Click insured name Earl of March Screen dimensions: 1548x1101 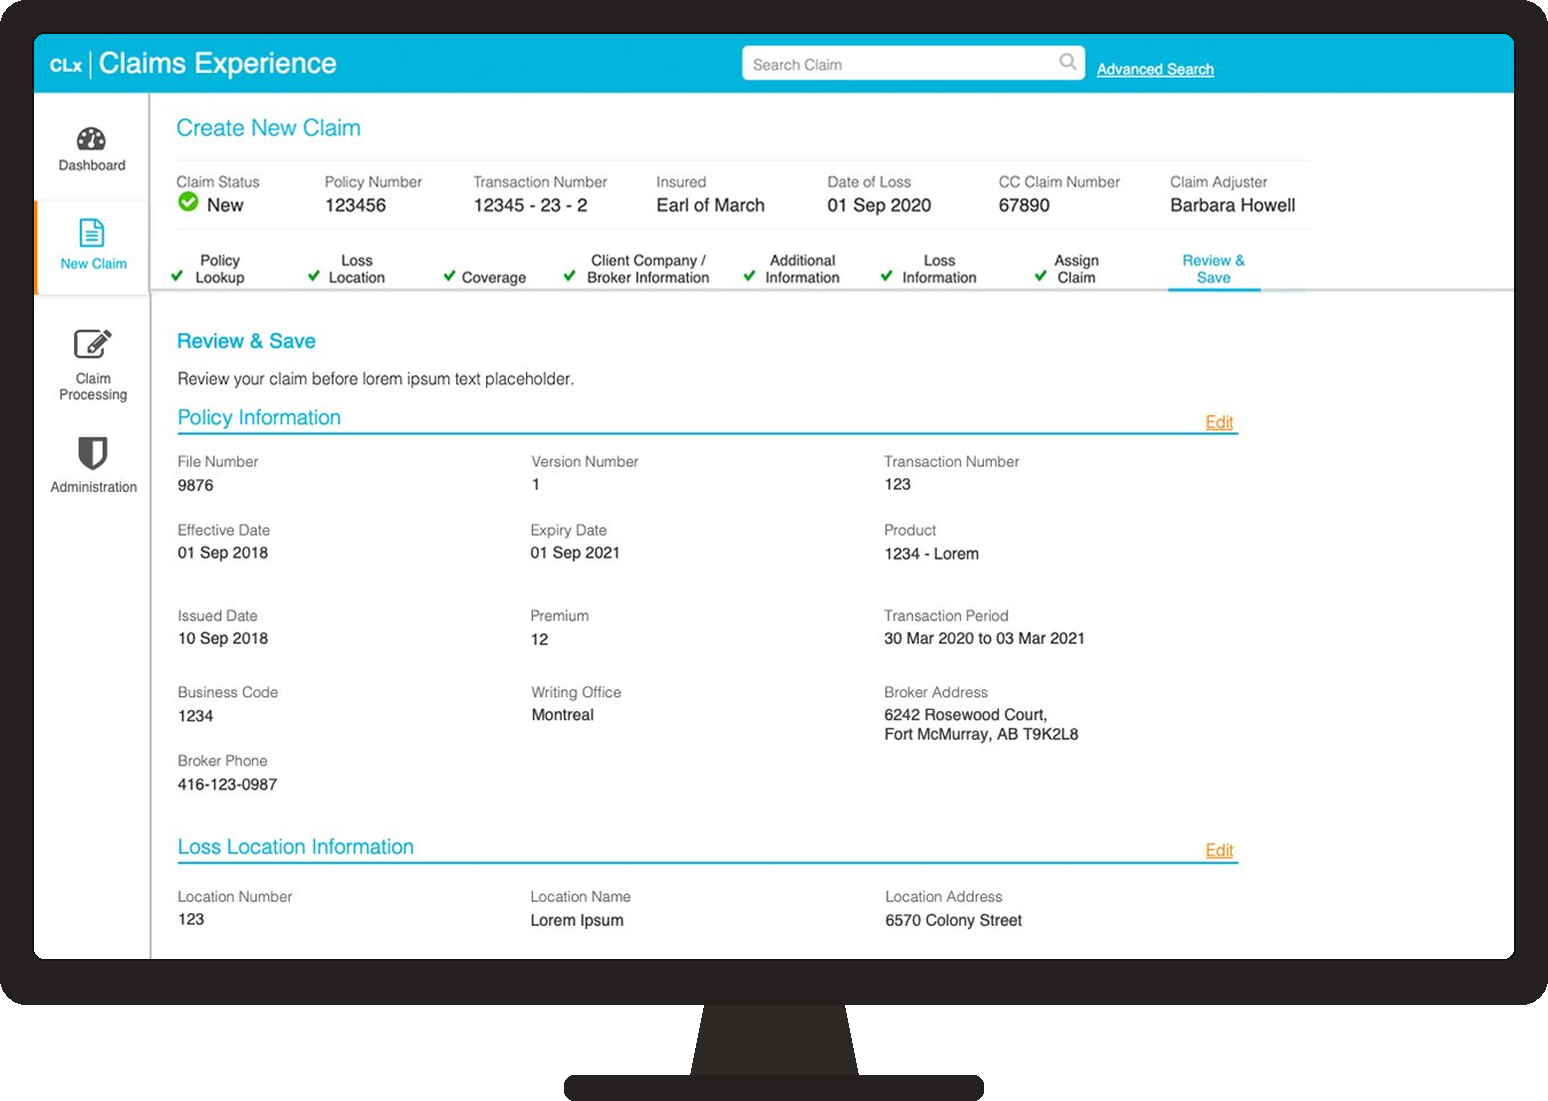(x=710, y=205)
